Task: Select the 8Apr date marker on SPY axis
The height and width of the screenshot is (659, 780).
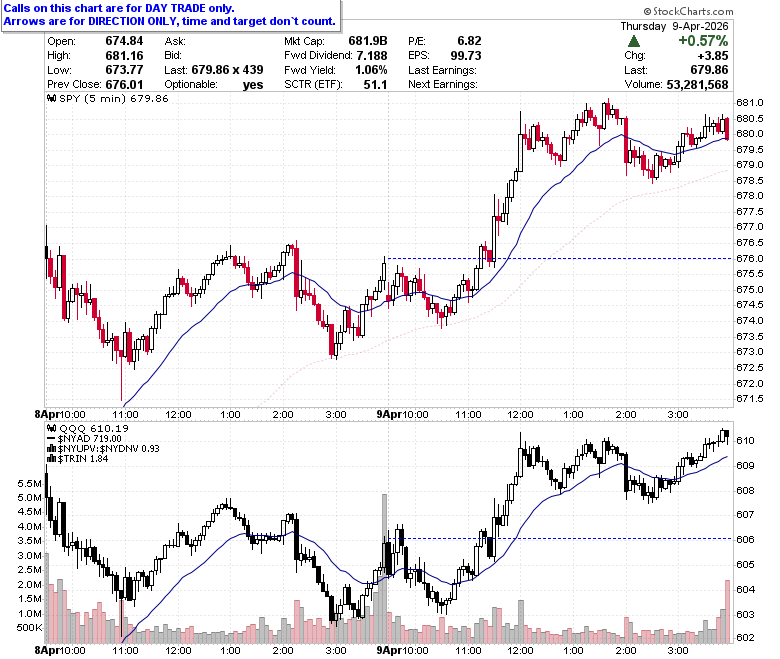Action: point(44,414)
